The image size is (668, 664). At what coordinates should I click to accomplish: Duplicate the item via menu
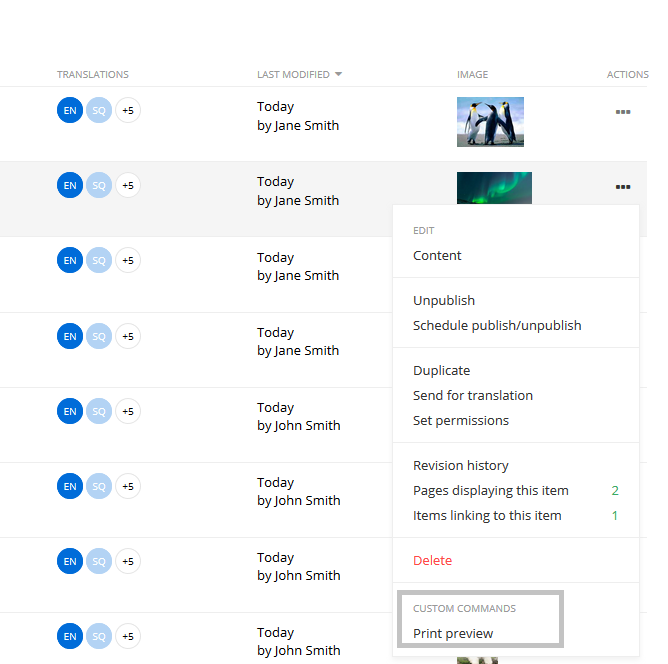441,371
